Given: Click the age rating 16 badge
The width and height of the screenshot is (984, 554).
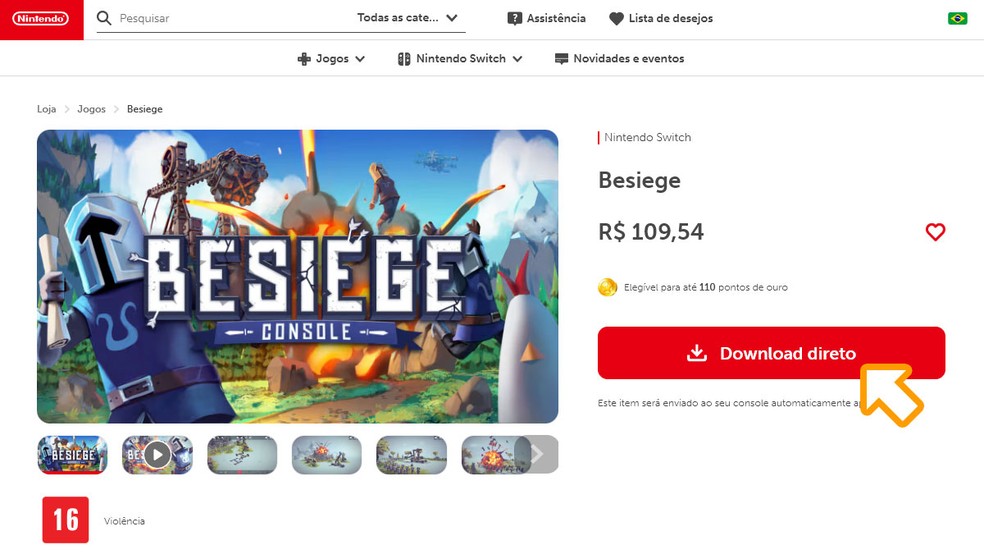Looking at the screenshot, I should pyautogui.click(x=65, y=520).
